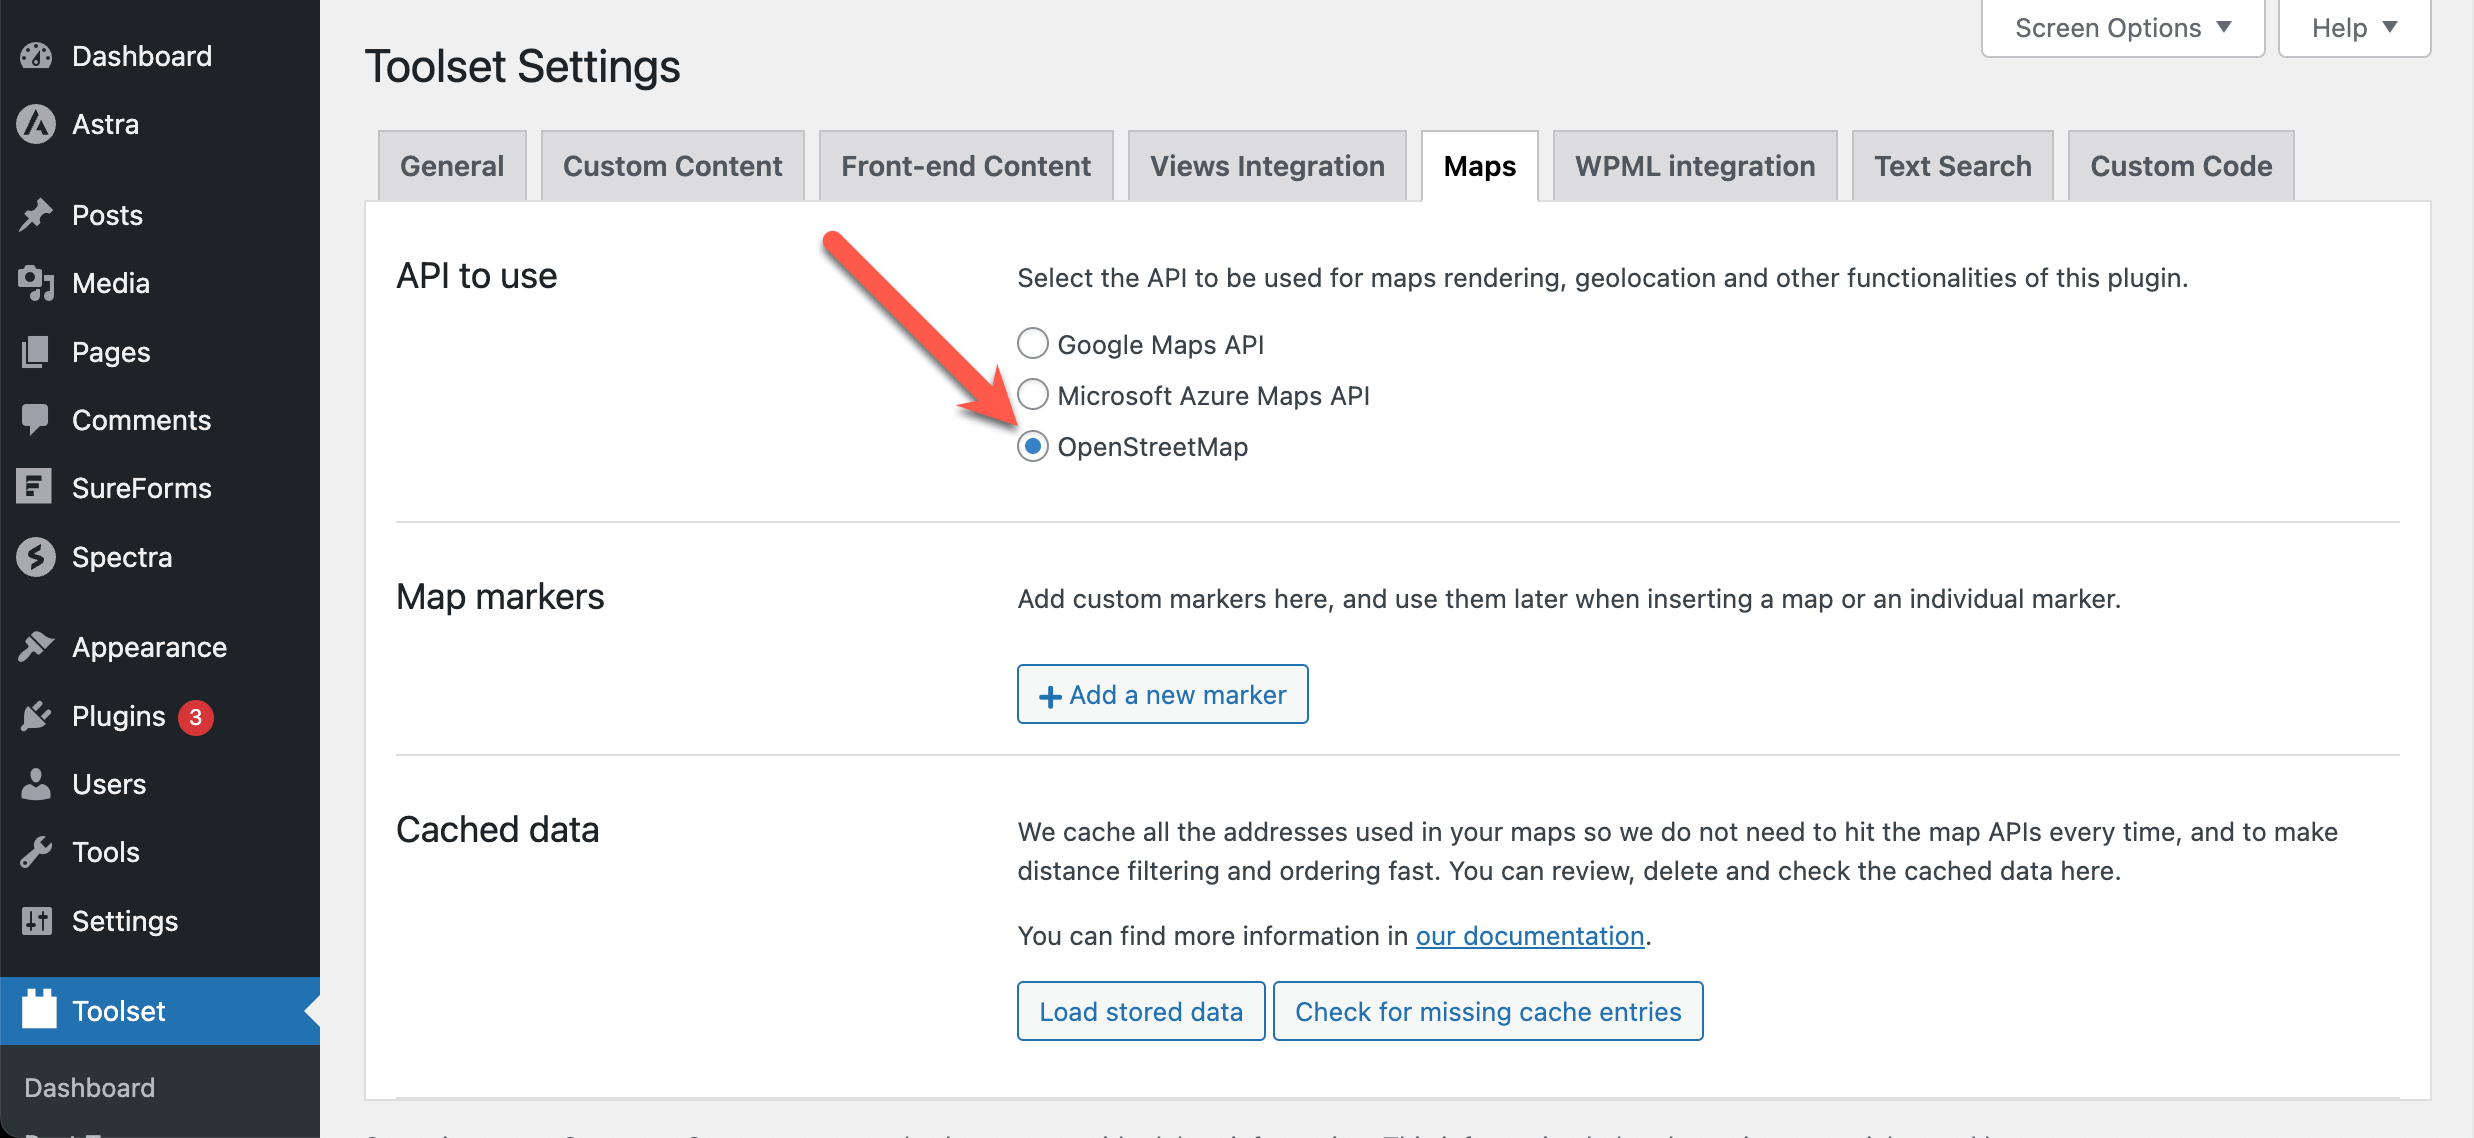Image resolution: width=2474 pixels, height=1138 pixels.
Task: Expand the Help dropdown
Action: 2354,28
